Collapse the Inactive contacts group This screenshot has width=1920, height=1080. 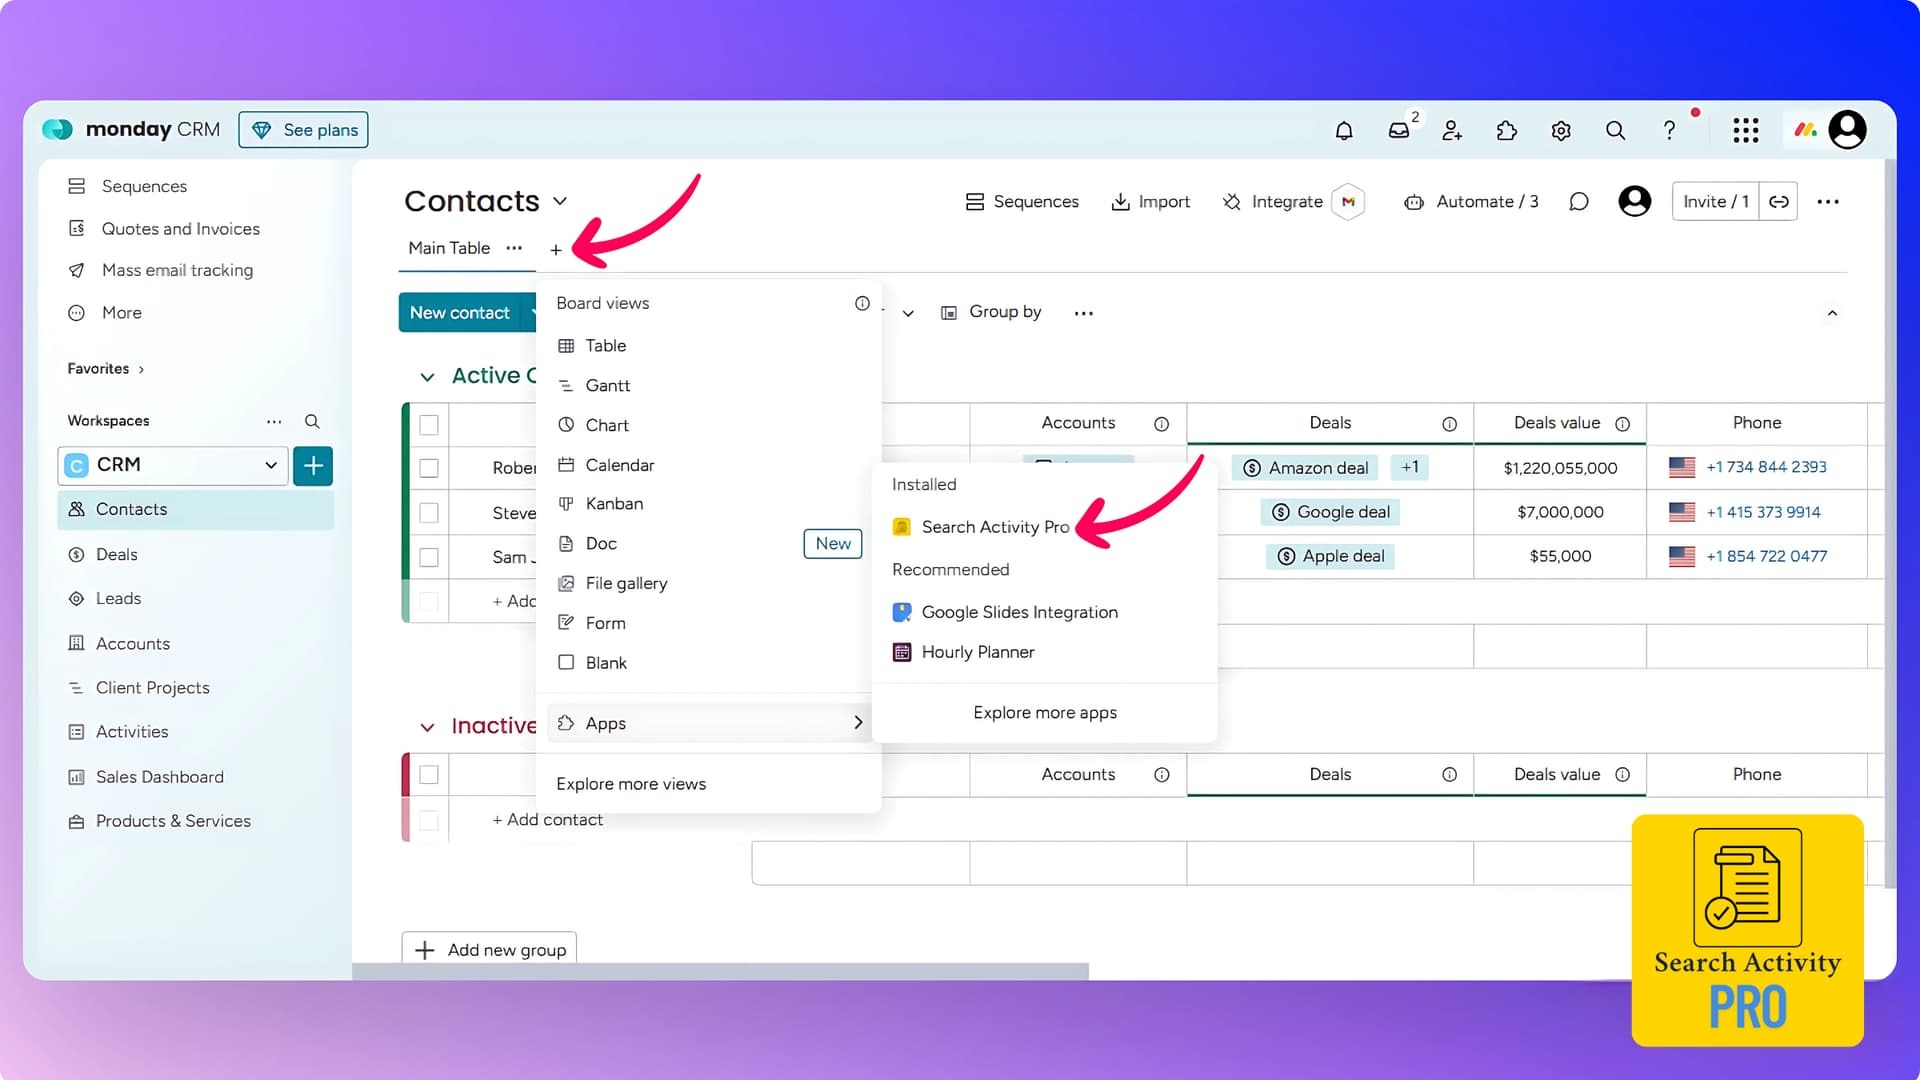[x=427, y=727]
